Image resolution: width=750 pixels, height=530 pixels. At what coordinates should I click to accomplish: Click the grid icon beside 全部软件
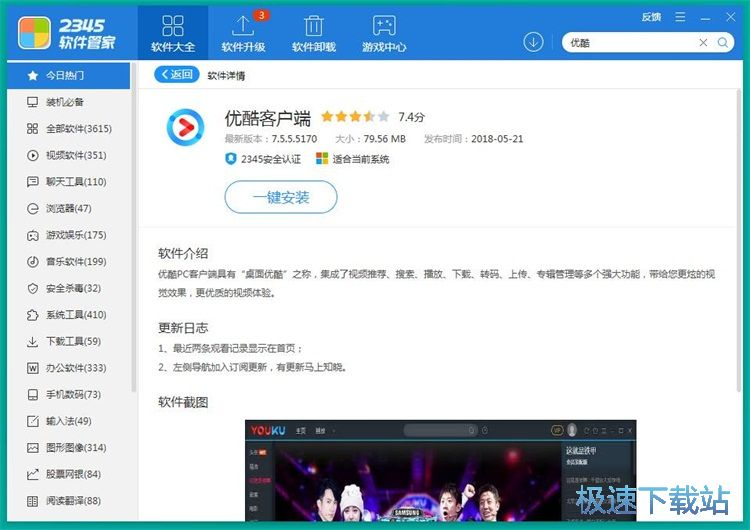coord(33,129)
